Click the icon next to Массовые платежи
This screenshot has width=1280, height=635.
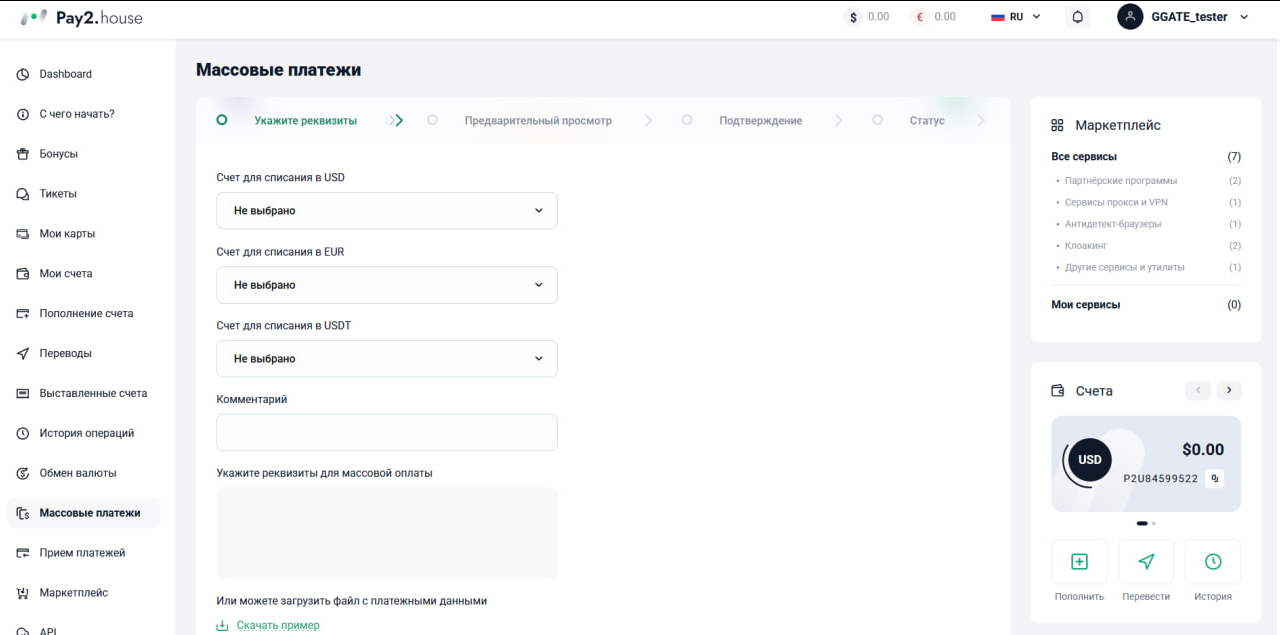pyautogui.click(x=23, y=513)
